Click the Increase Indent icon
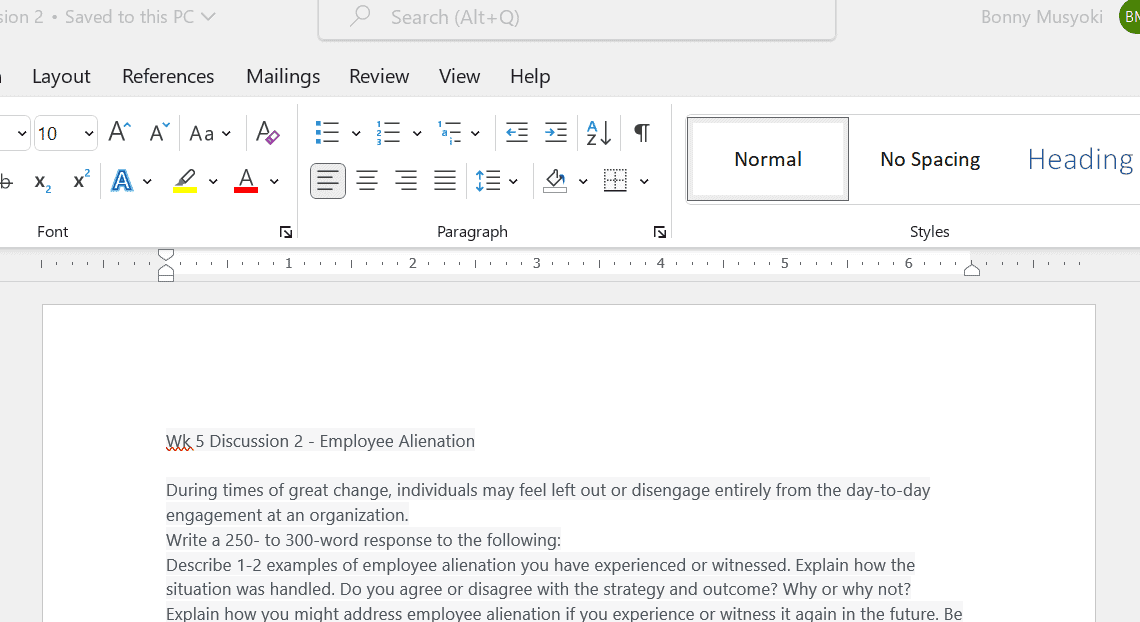Screen dimensions: 1140x622 [555, 132]
